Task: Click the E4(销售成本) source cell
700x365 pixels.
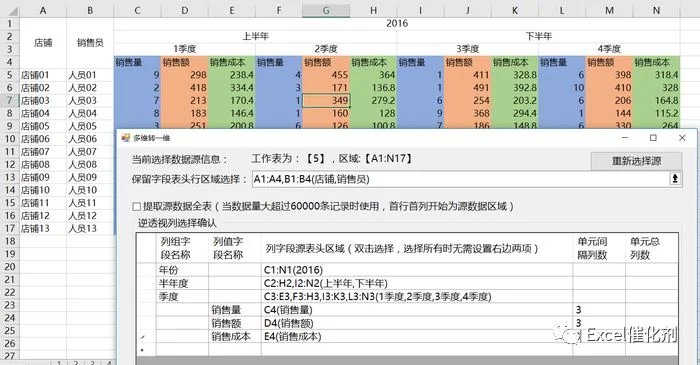Action: point(417,336)
